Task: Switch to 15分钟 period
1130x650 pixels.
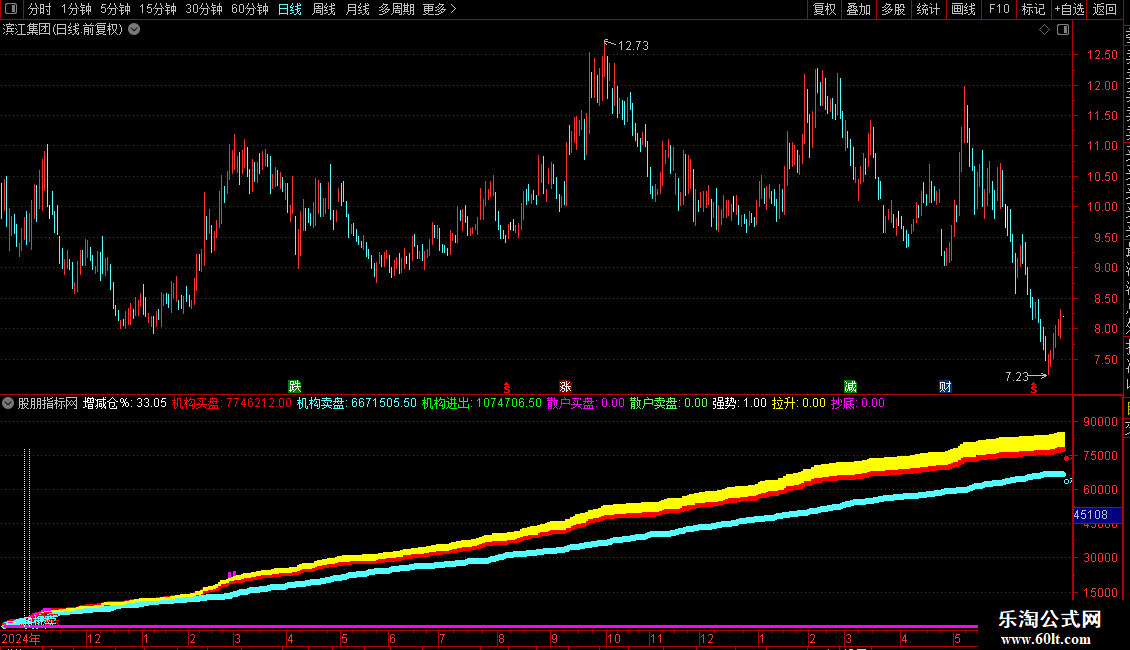Action: [158, 9]
